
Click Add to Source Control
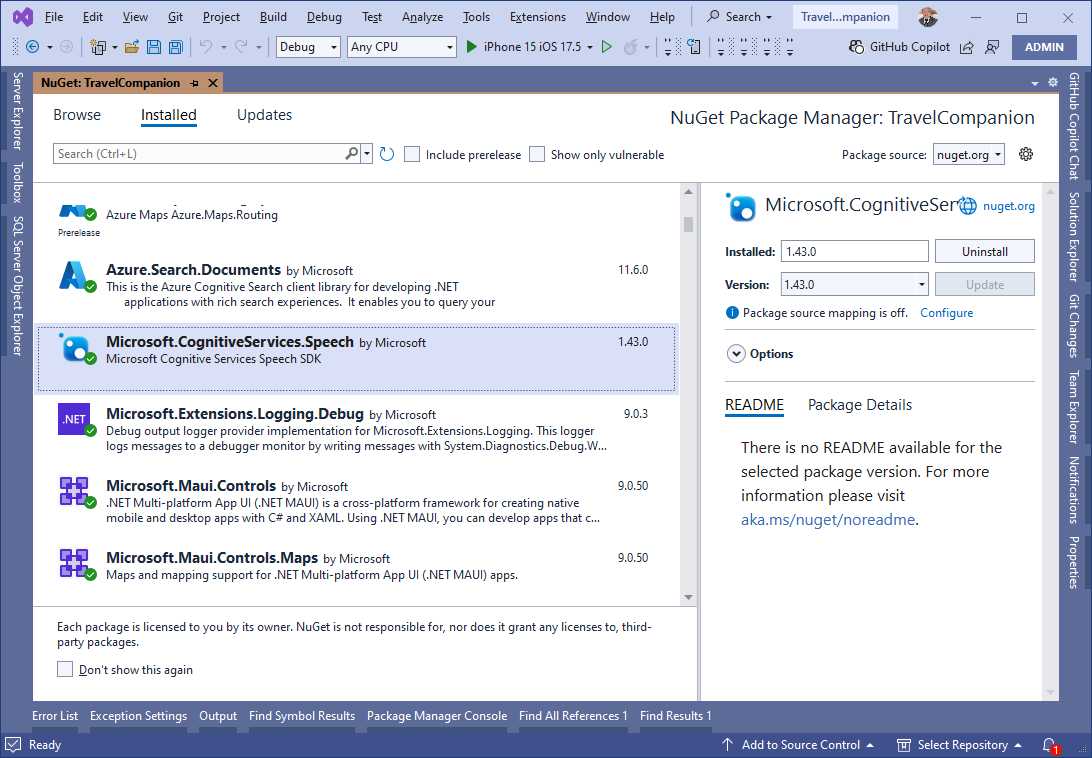(797, 745)
